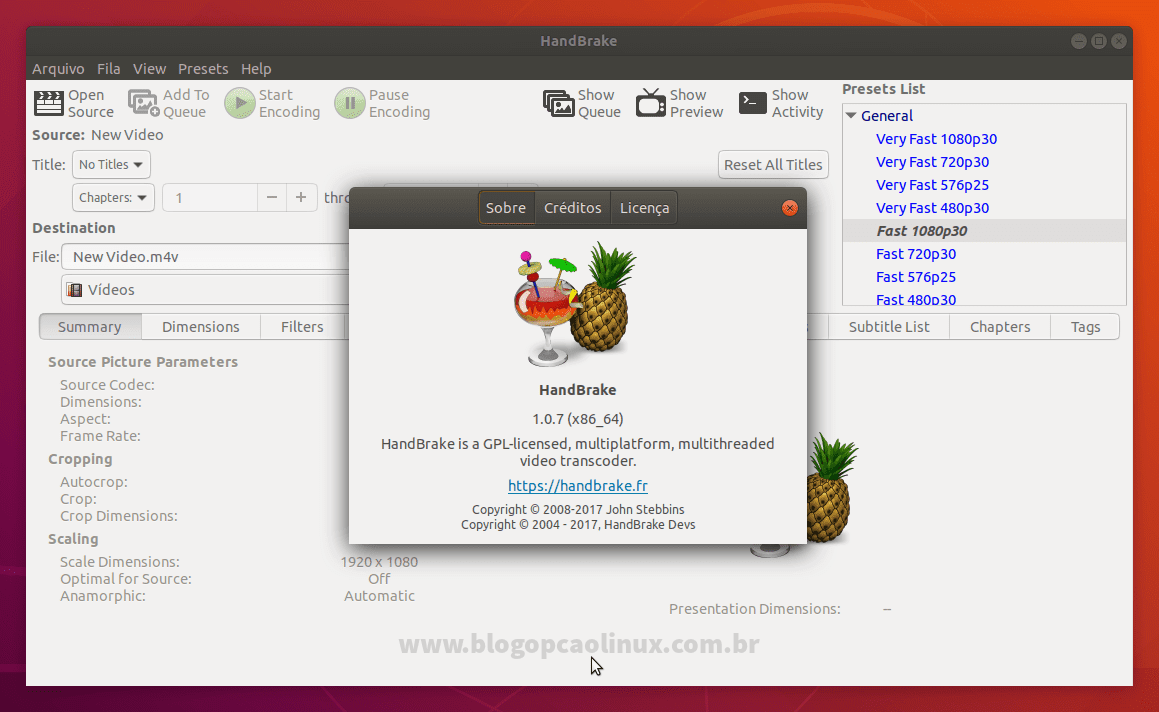
Task: Minimize the HandBrake window
Action: coord(1078,41)
